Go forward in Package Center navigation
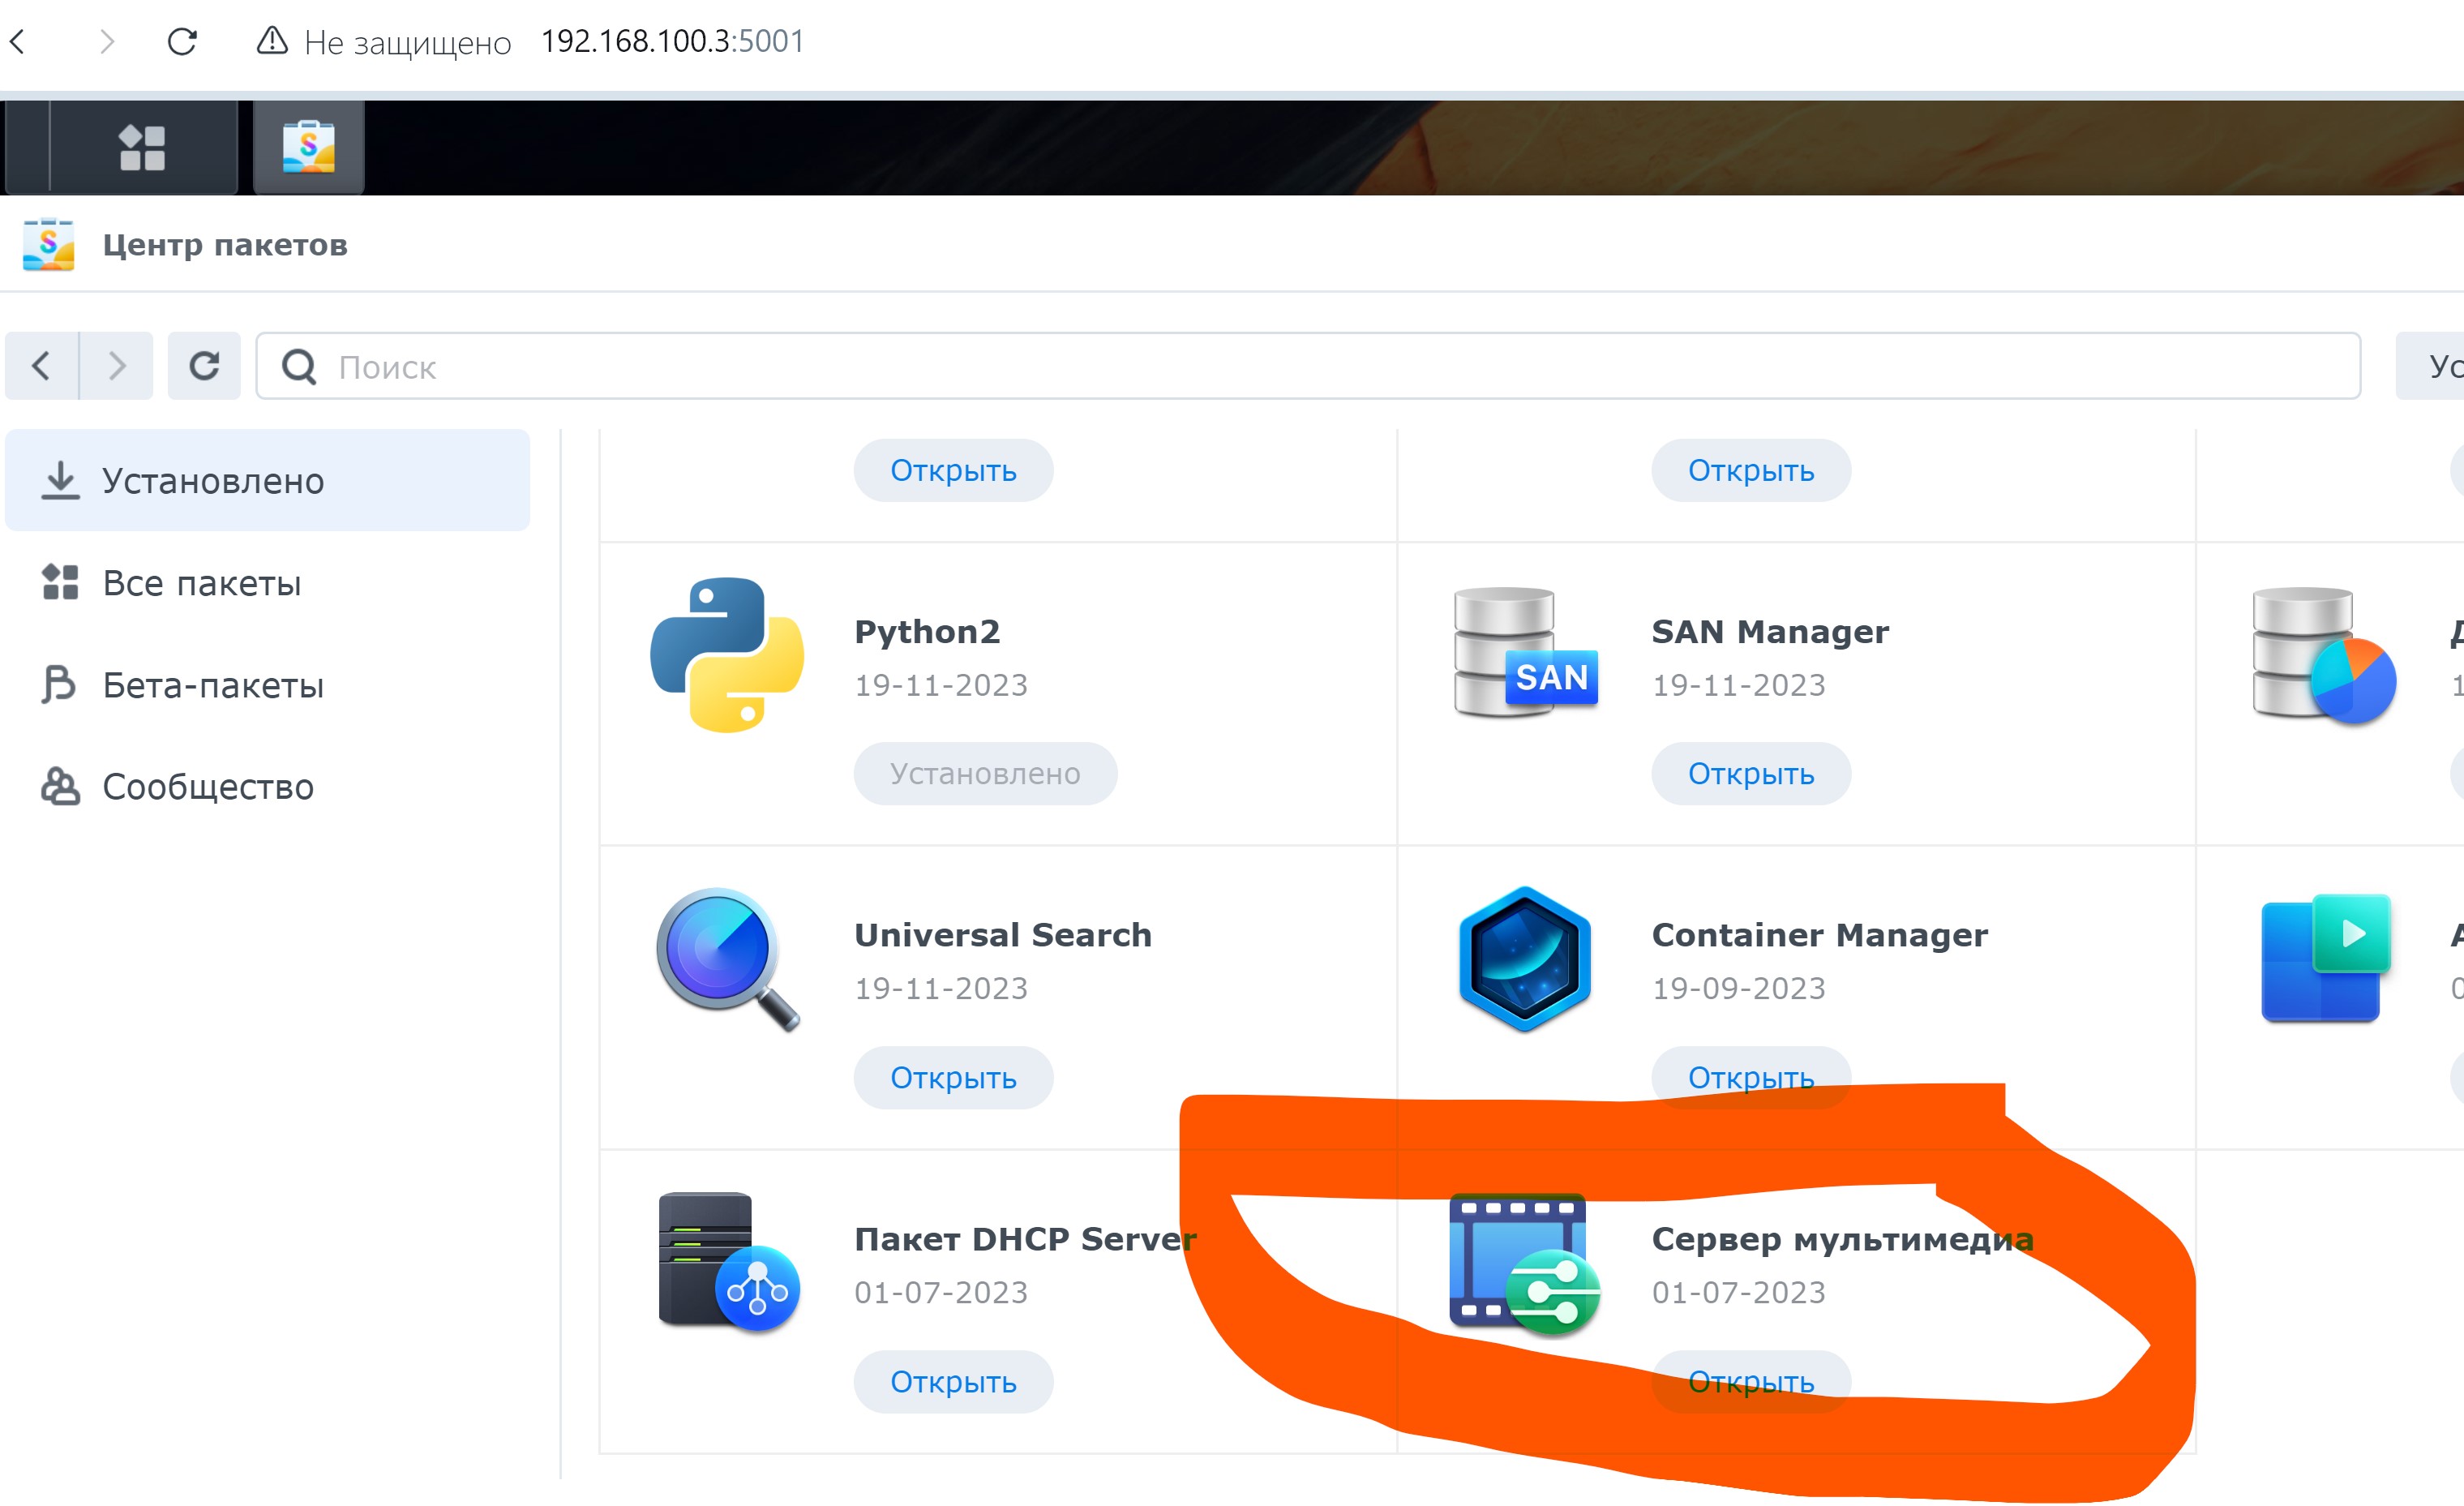 coord(117,366)
